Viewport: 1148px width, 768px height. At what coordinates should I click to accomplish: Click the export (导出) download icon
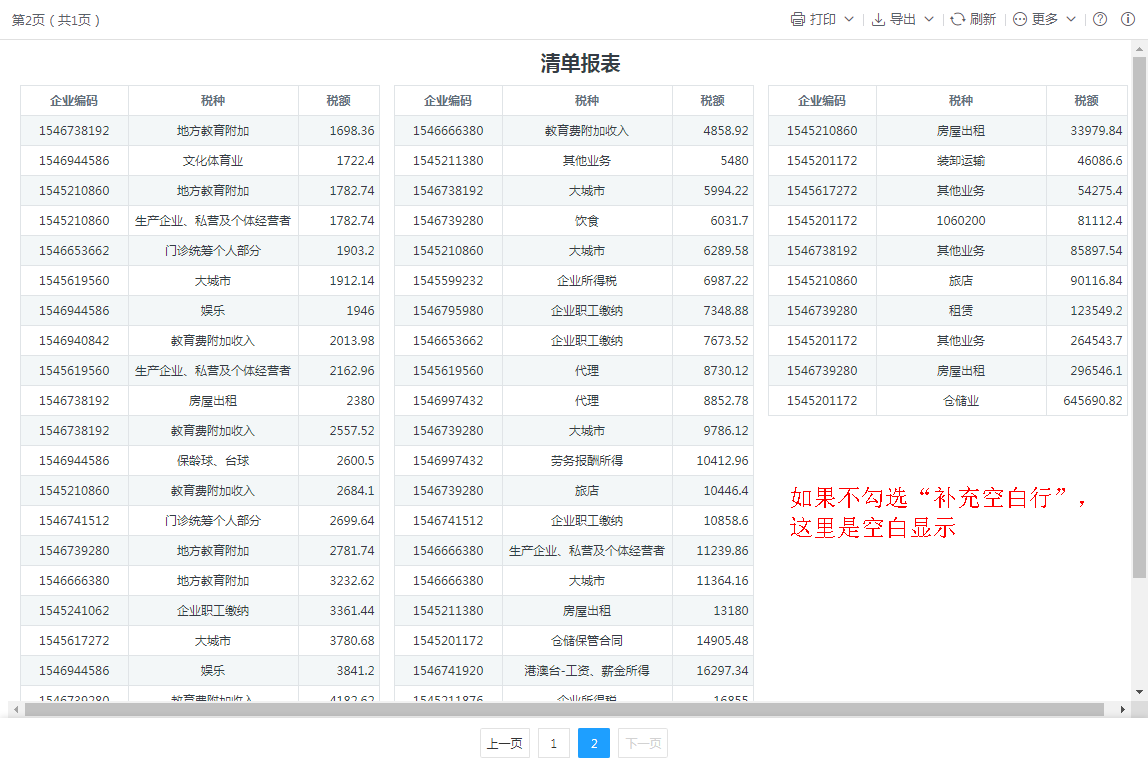pos(878,19)
